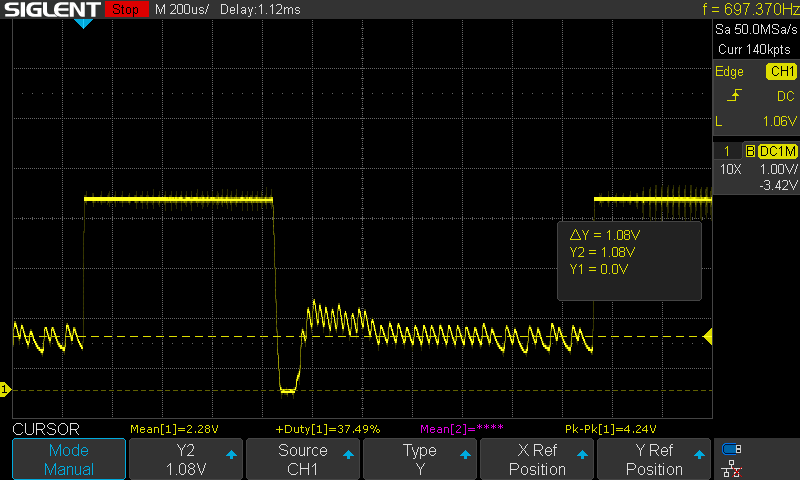Toggle the cursor Mode Manual softkey
The width and height of the screenshot is (800, 480).
click(x=69, y=460)
